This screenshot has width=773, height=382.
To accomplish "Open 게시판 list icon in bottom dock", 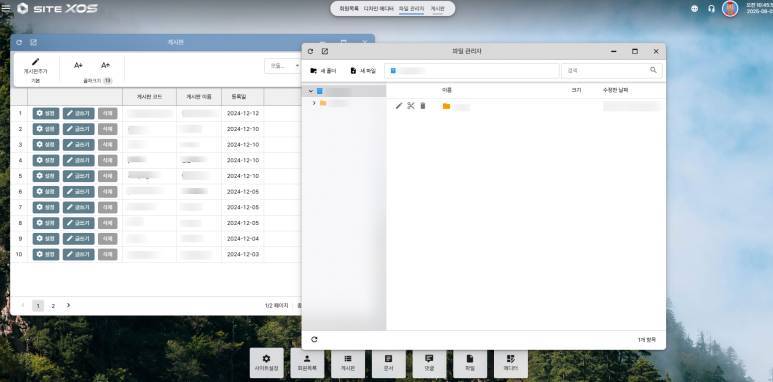I will click(348, 363).
